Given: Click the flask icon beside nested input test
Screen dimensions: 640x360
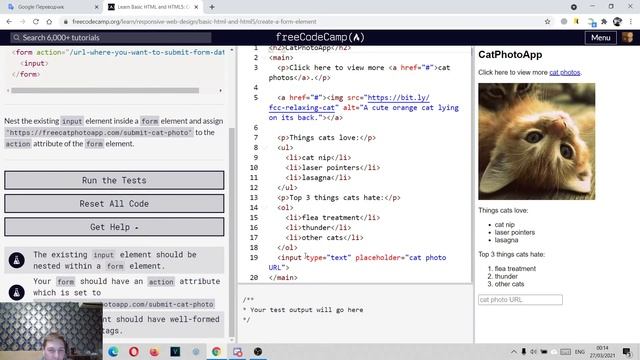Looking at the screenshot, I should click(x=17, y=260).
